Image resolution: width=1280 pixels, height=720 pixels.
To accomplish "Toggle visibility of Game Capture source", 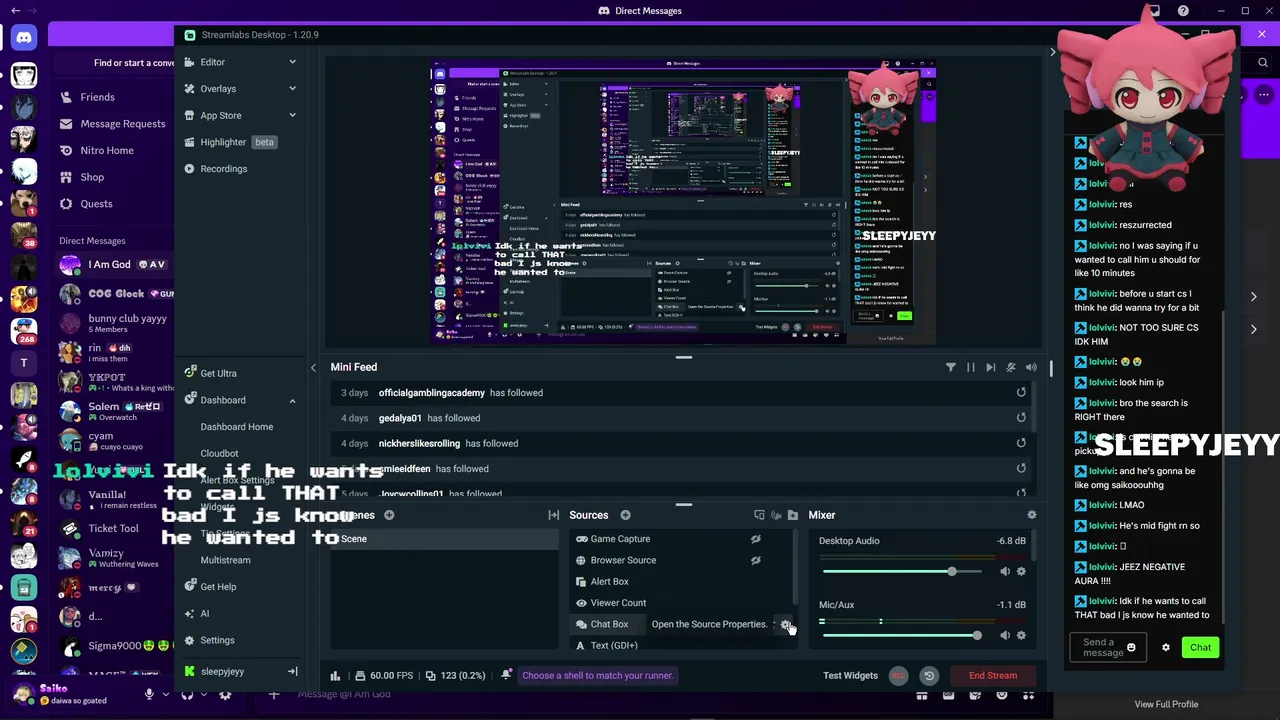I will (x=756, y=539).
